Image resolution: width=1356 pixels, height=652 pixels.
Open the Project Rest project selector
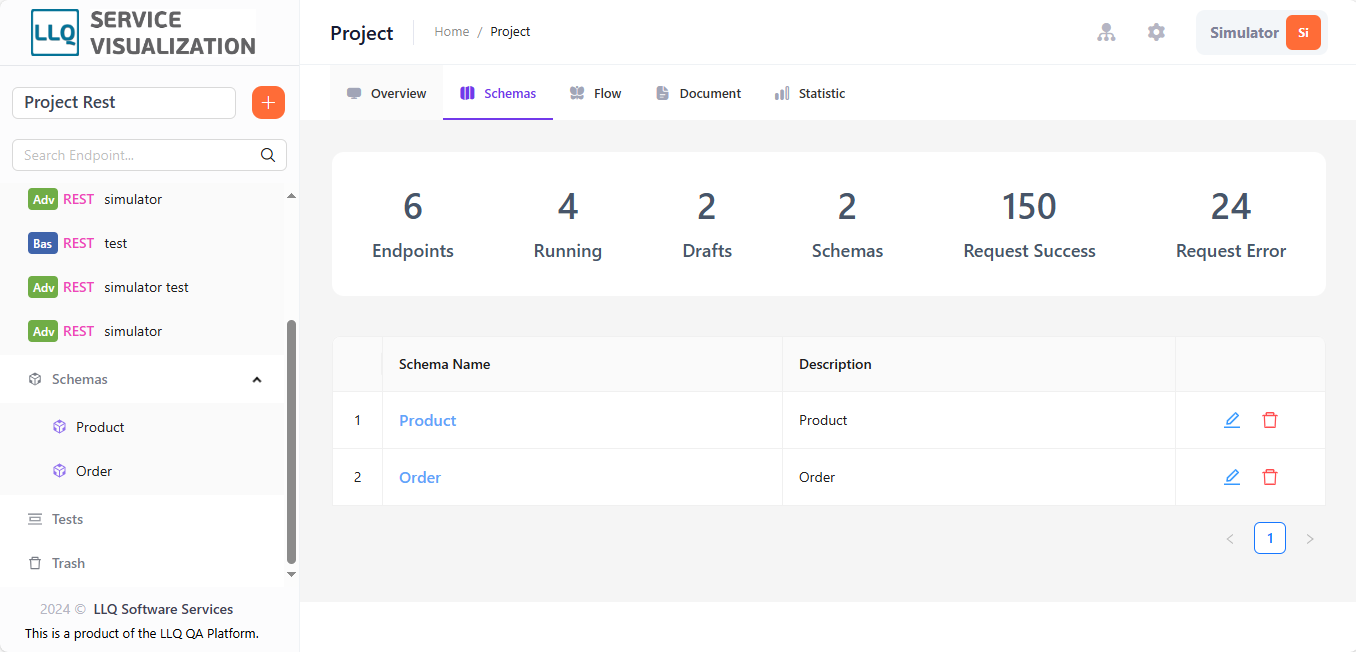124,102
